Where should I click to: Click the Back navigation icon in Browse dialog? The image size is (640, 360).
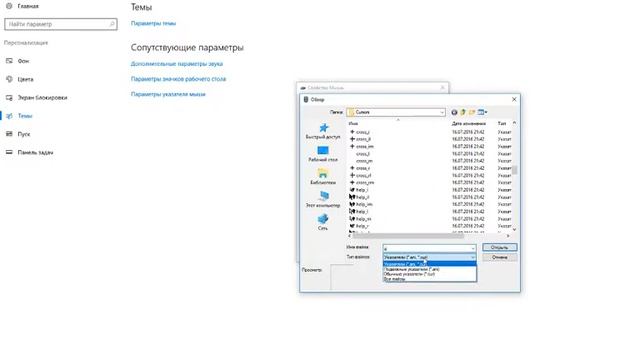click(x=454, y=112)
